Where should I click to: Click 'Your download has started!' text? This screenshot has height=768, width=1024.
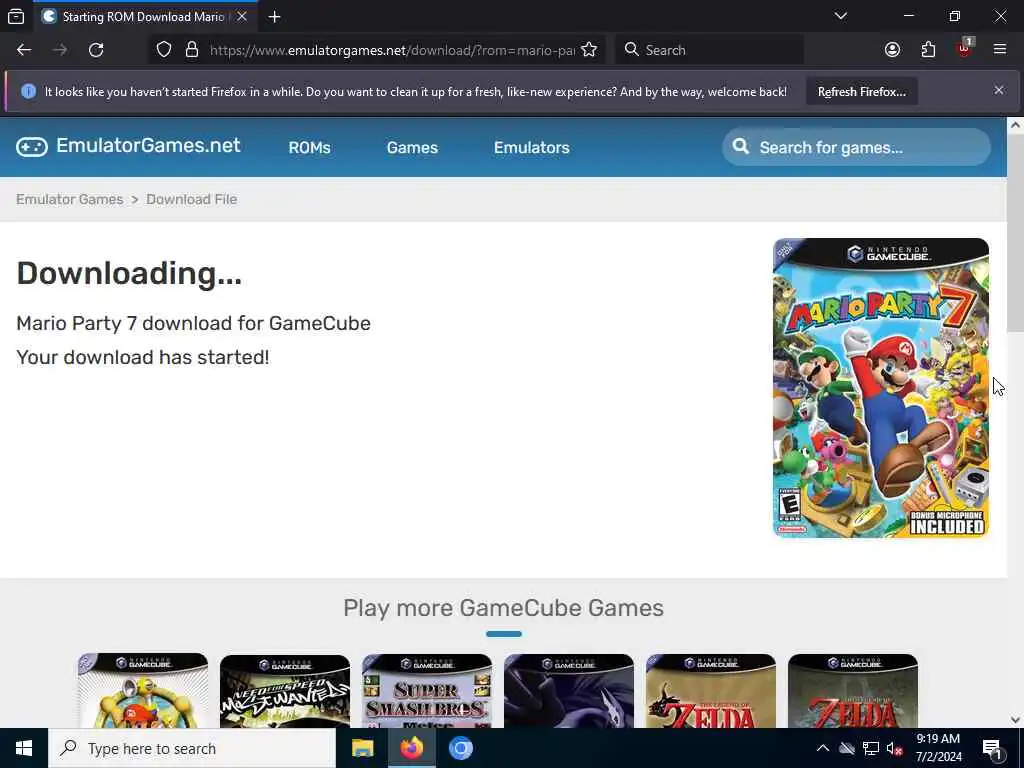coord(142,357)
